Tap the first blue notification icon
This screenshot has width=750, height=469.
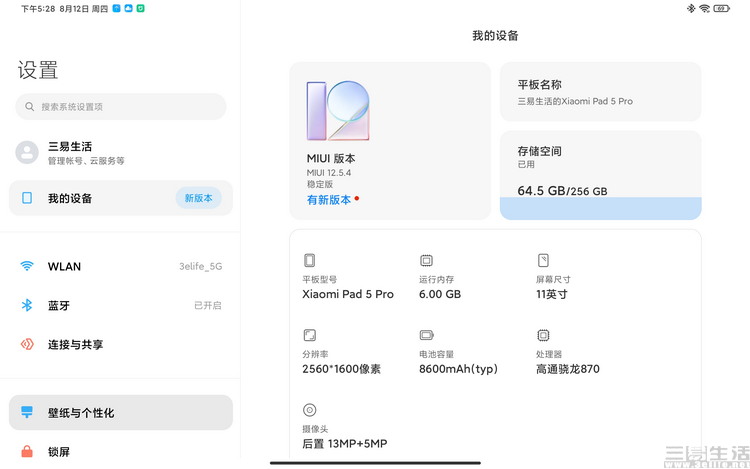[x=116, y=8]
